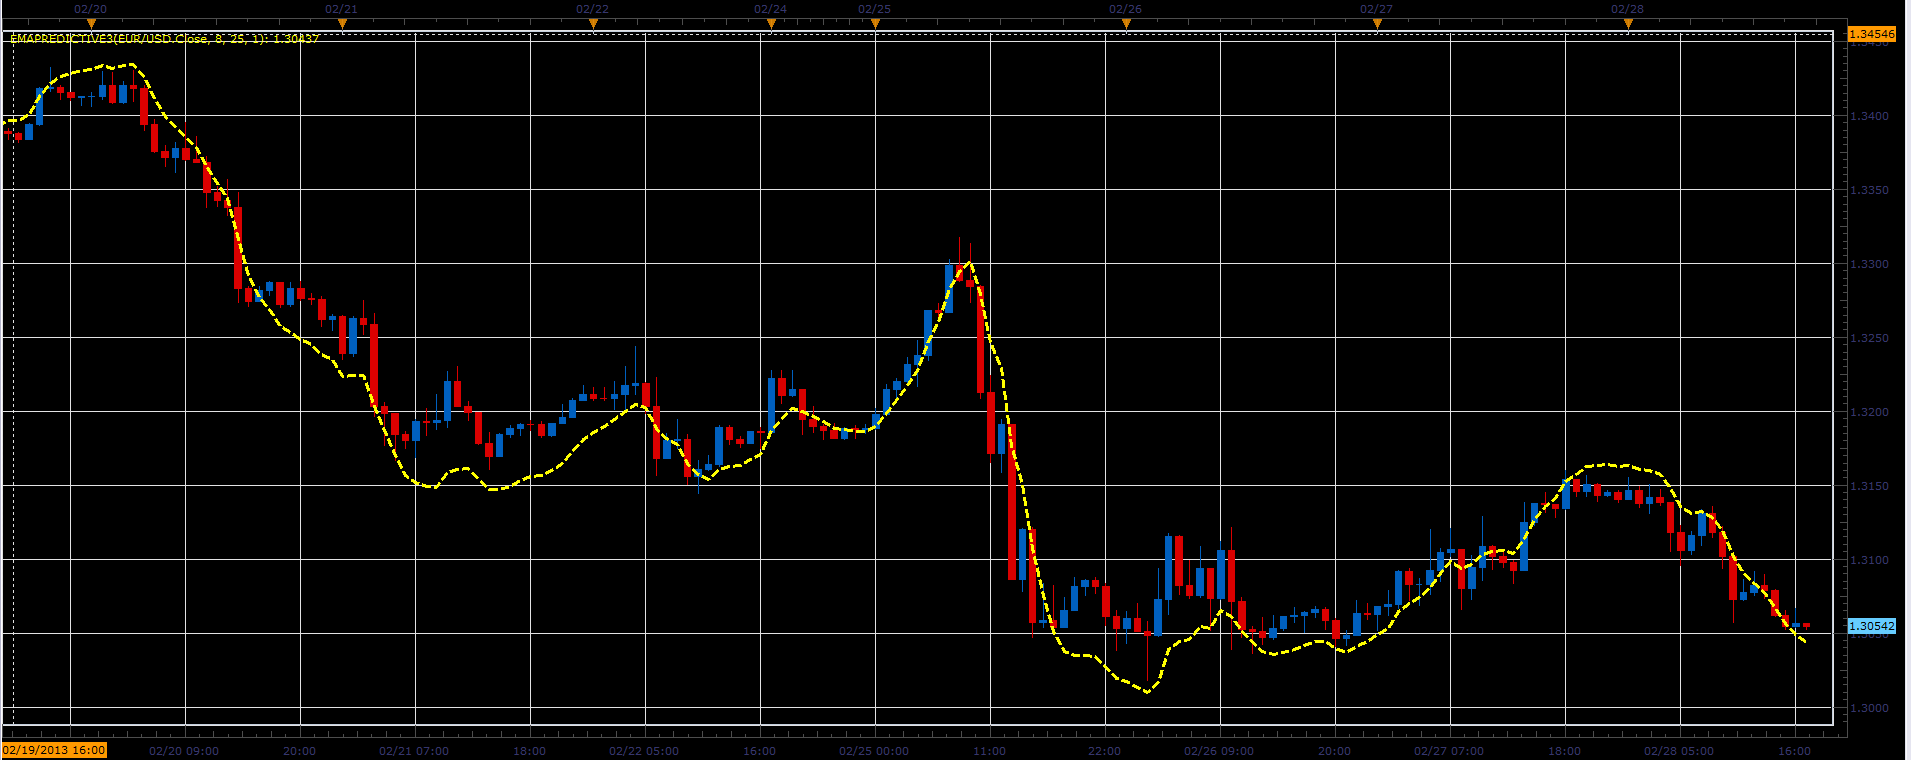
Task: Click the 02/20 09:00 time axis label
Action: pyautogui.click(x=184, y=751)
